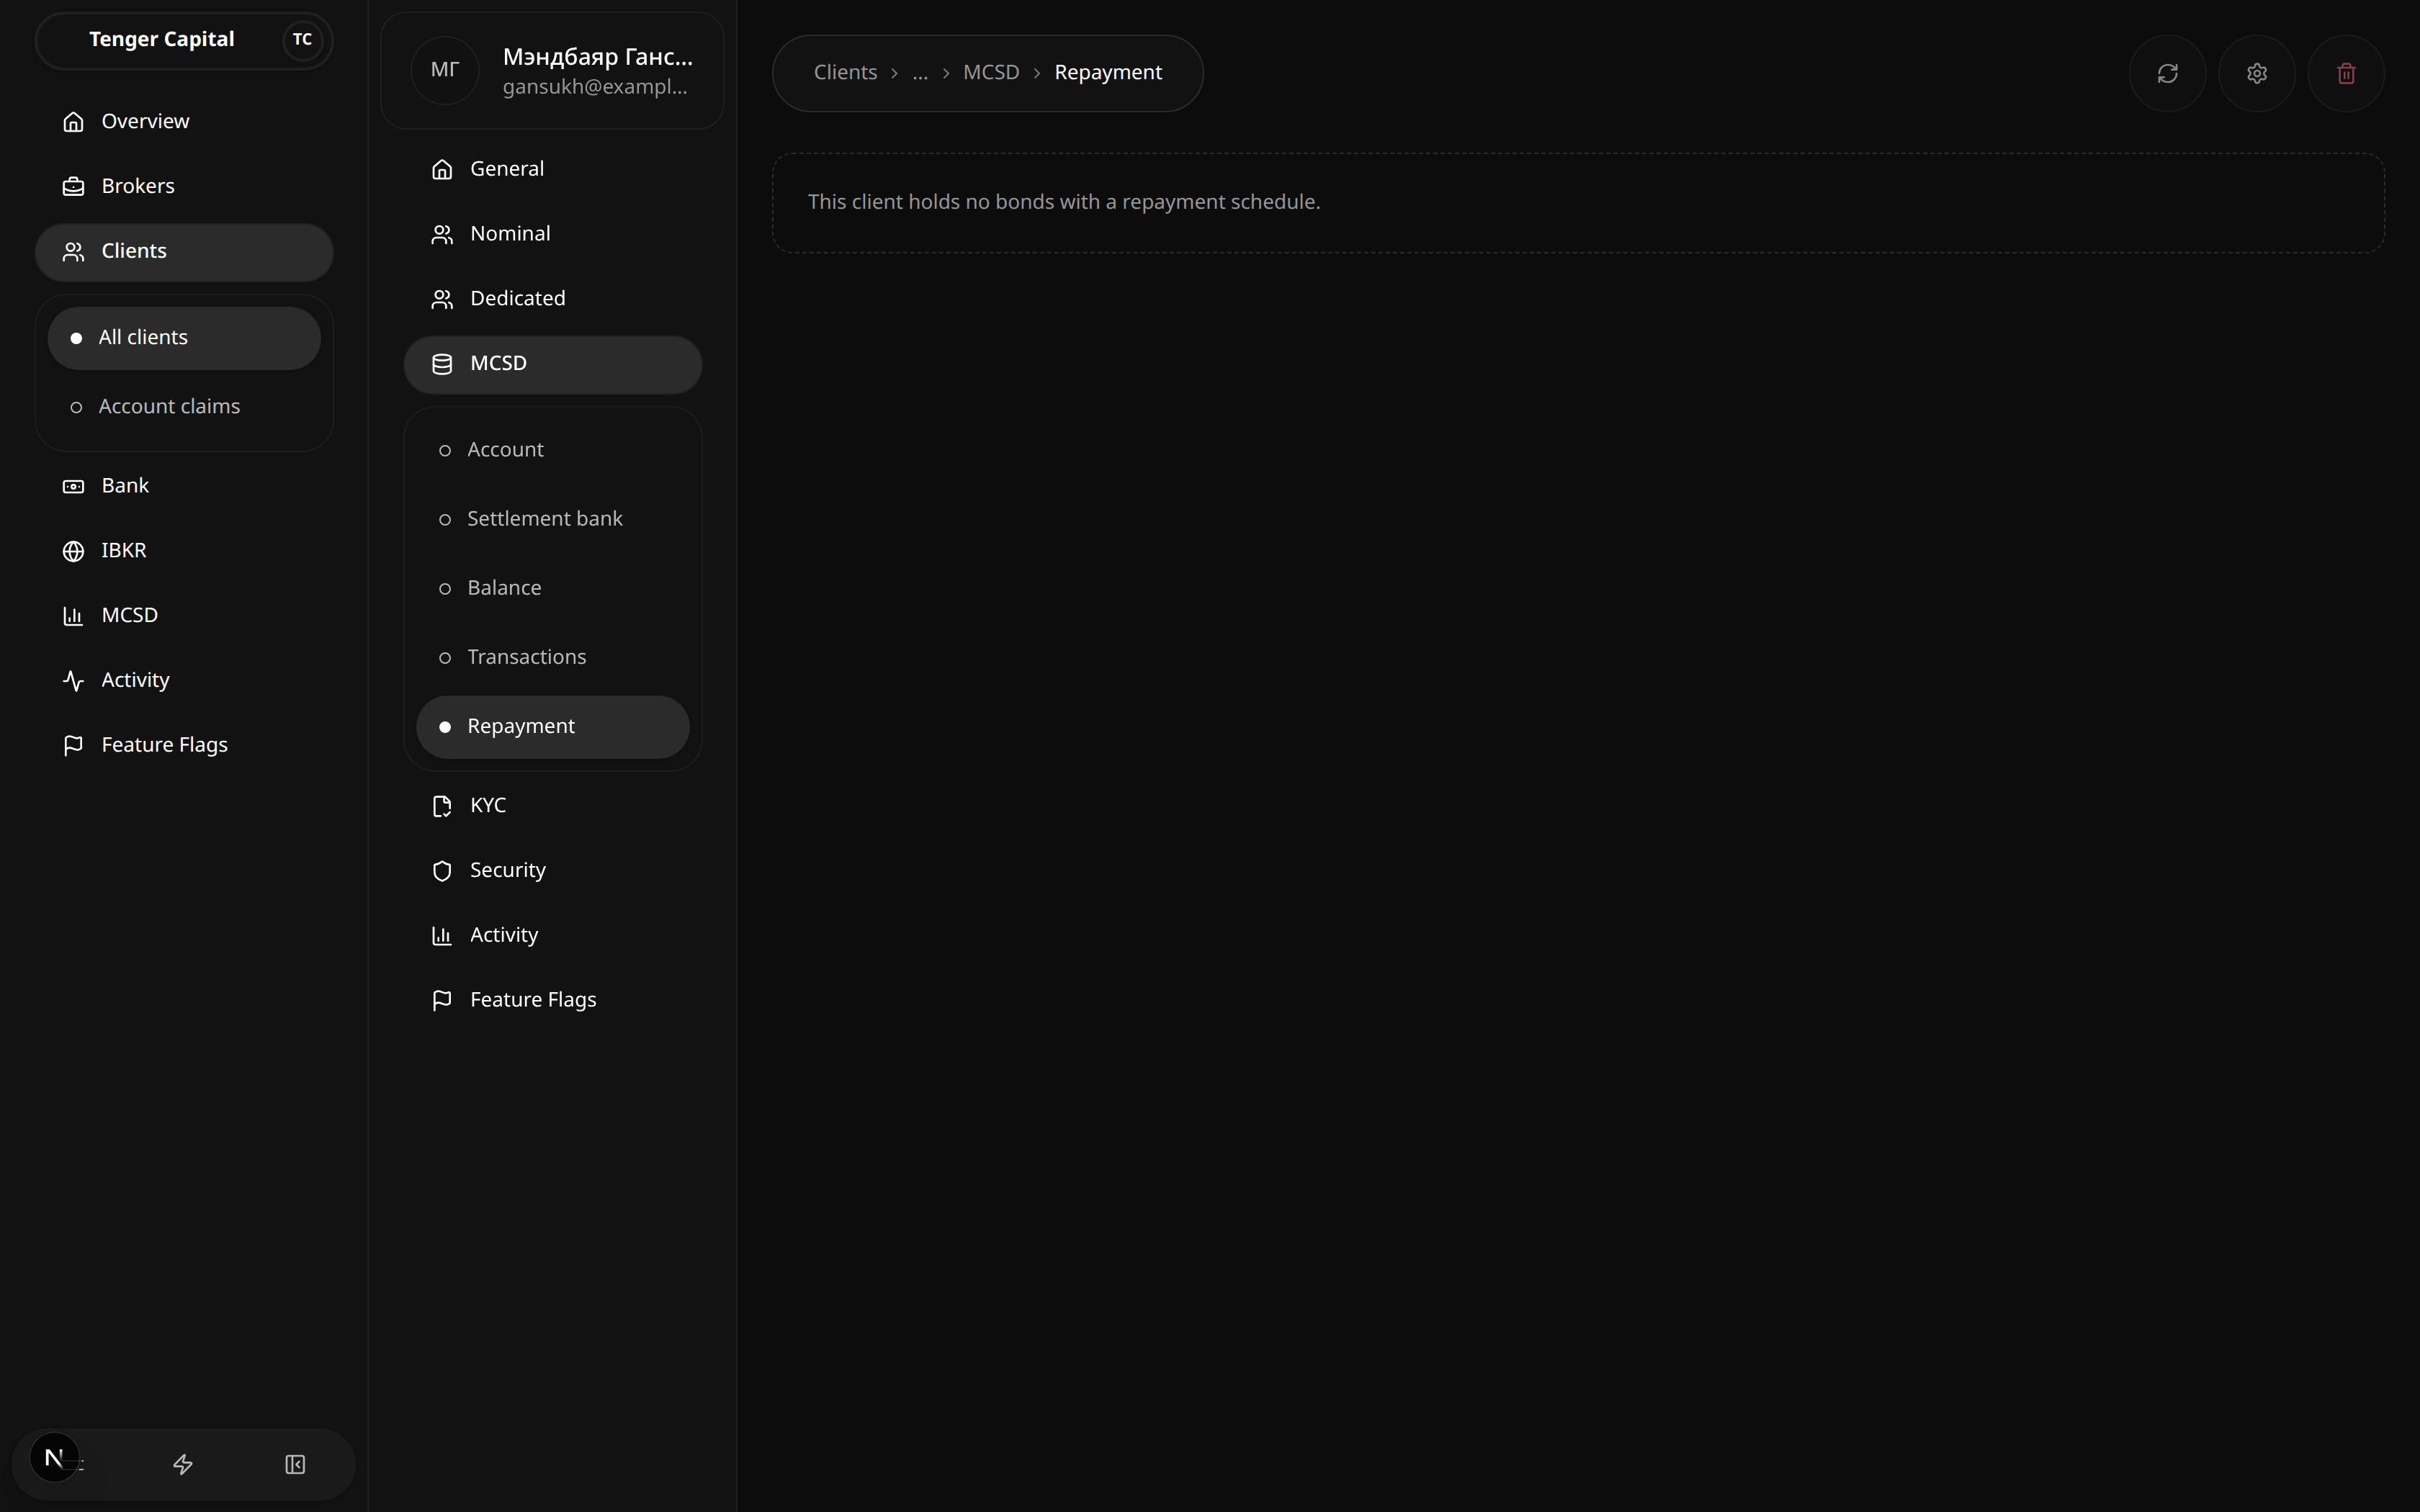This screenshot has height=1512, width=2420.
Task: Click the gansukh@exampl... email text
Action: [x=595, y=87]
